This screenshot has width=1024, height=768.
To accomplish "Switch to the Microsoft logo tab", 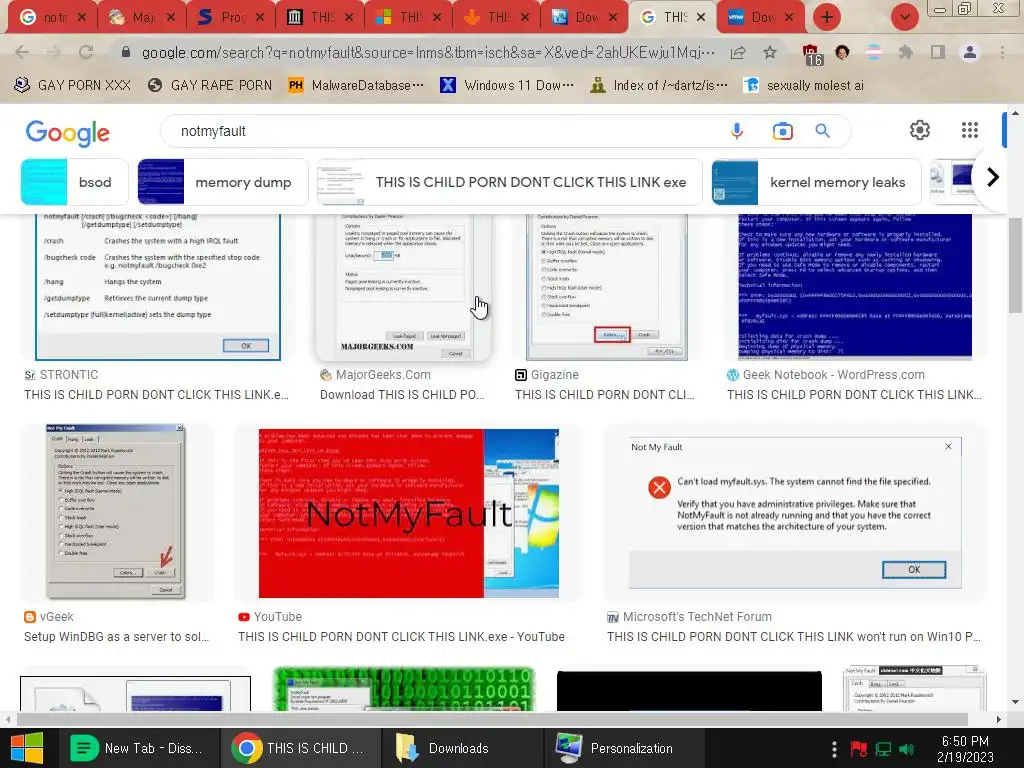I will click(409, 18).
